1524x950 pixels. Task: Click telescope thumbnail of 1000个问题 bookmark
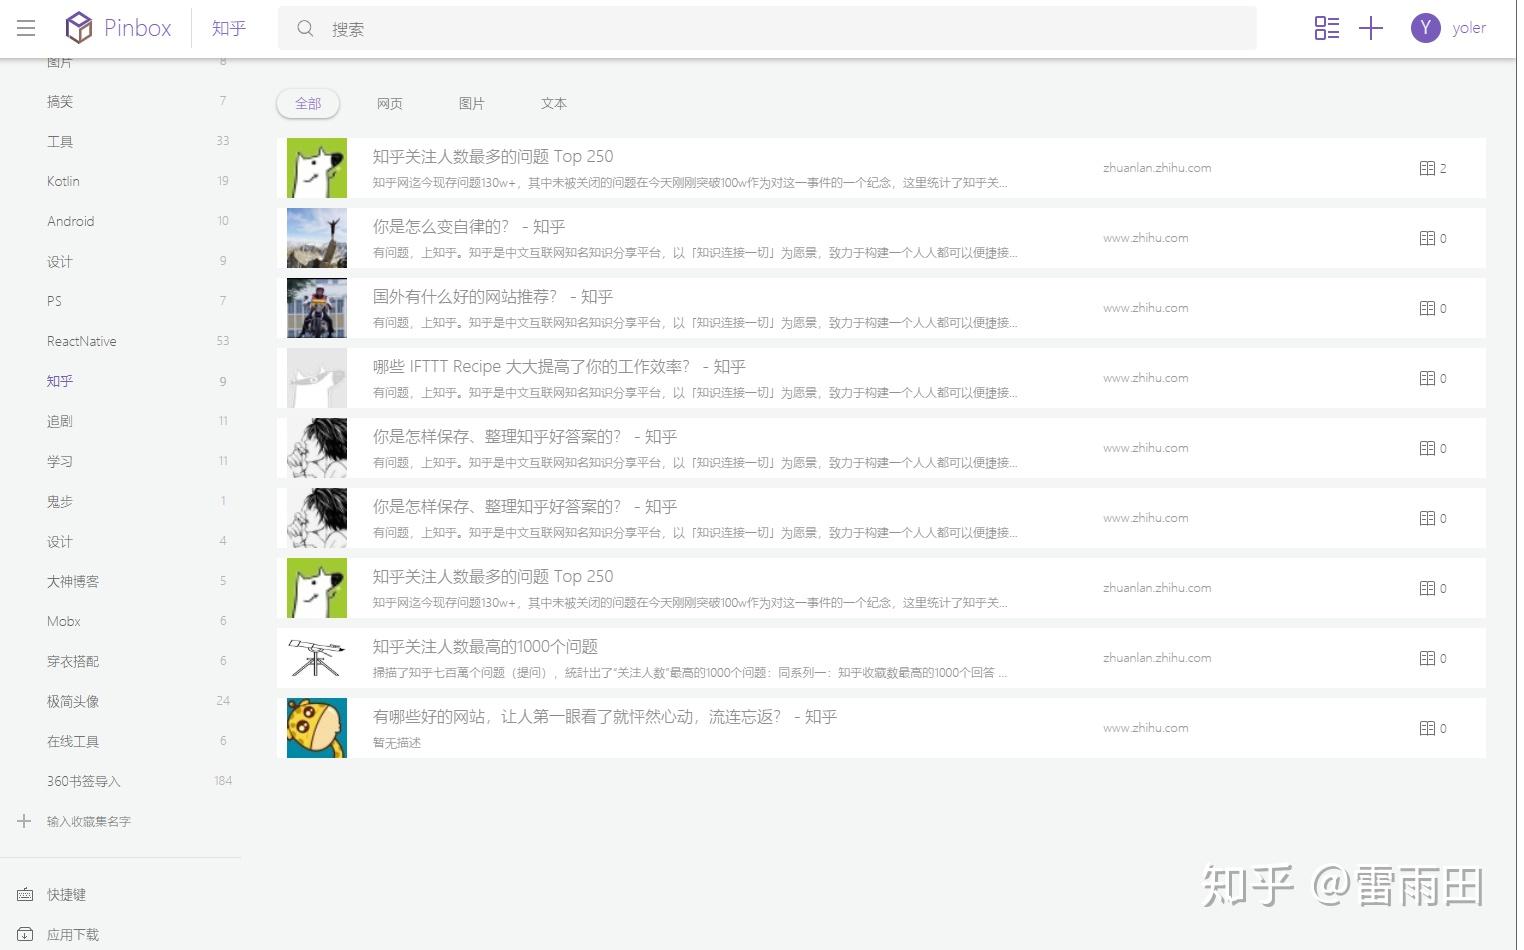[x=317, y=658]
